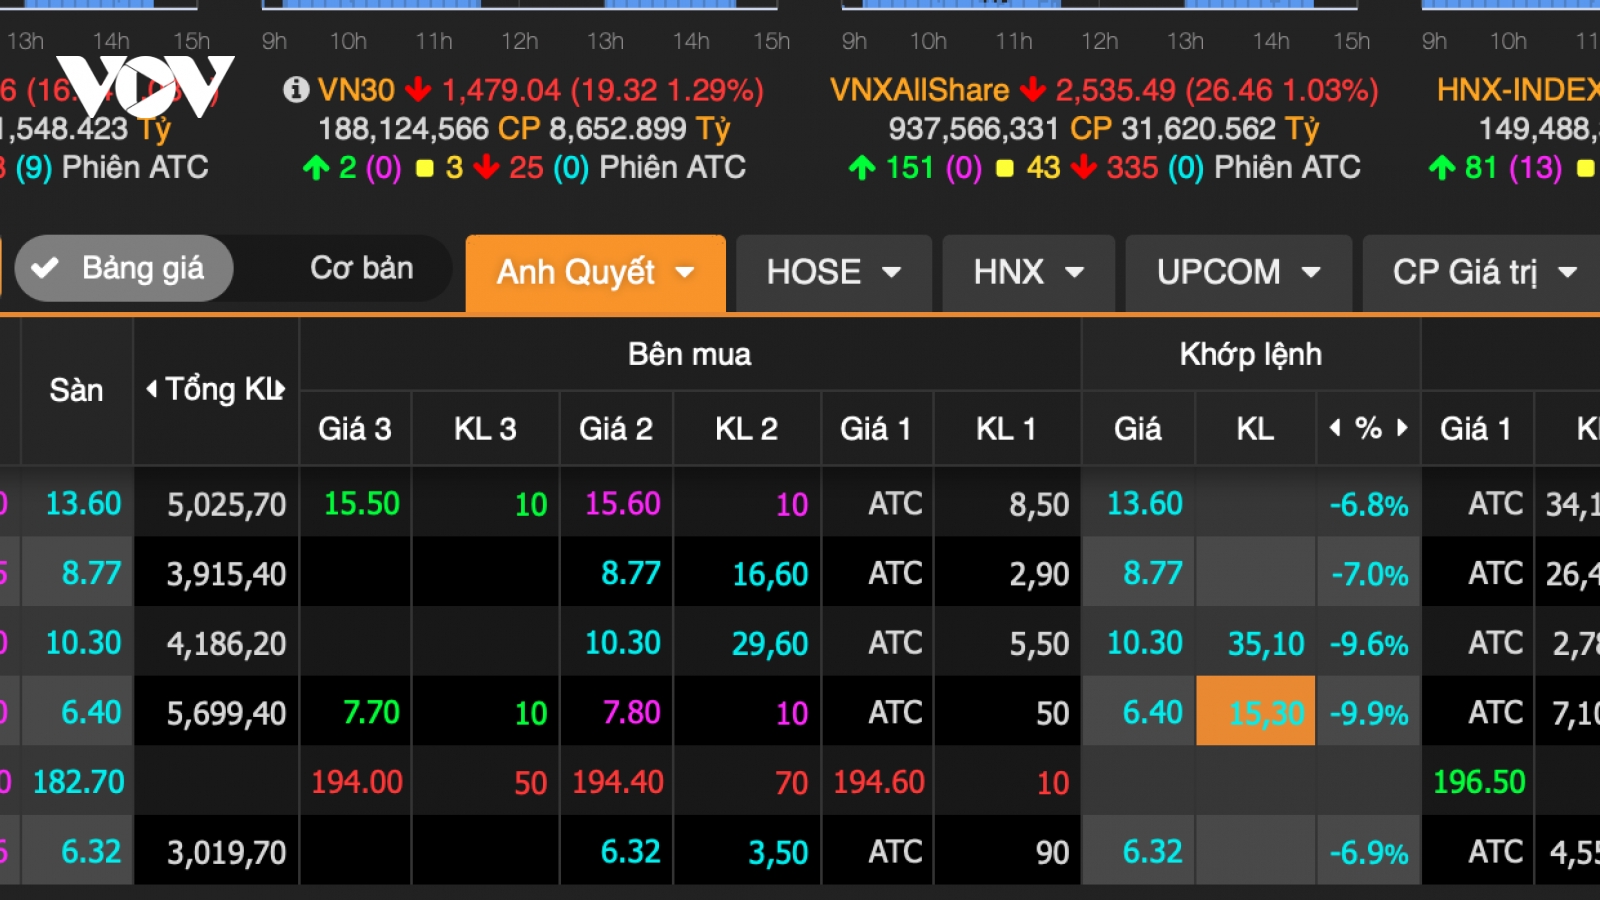
Task: Expand the HOSE dropdown
Action: click(x=834, y=273)
